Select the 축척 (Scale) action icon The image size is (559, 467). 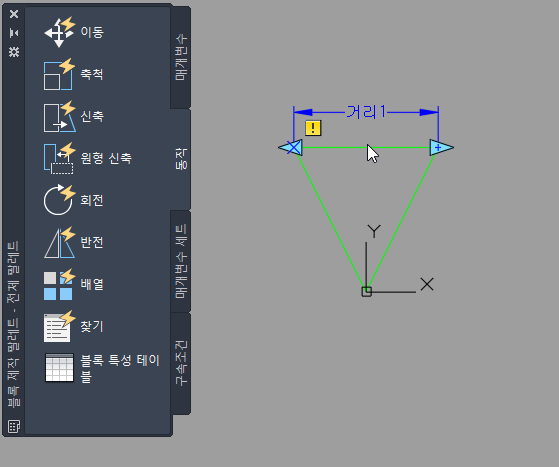(60, 74)
